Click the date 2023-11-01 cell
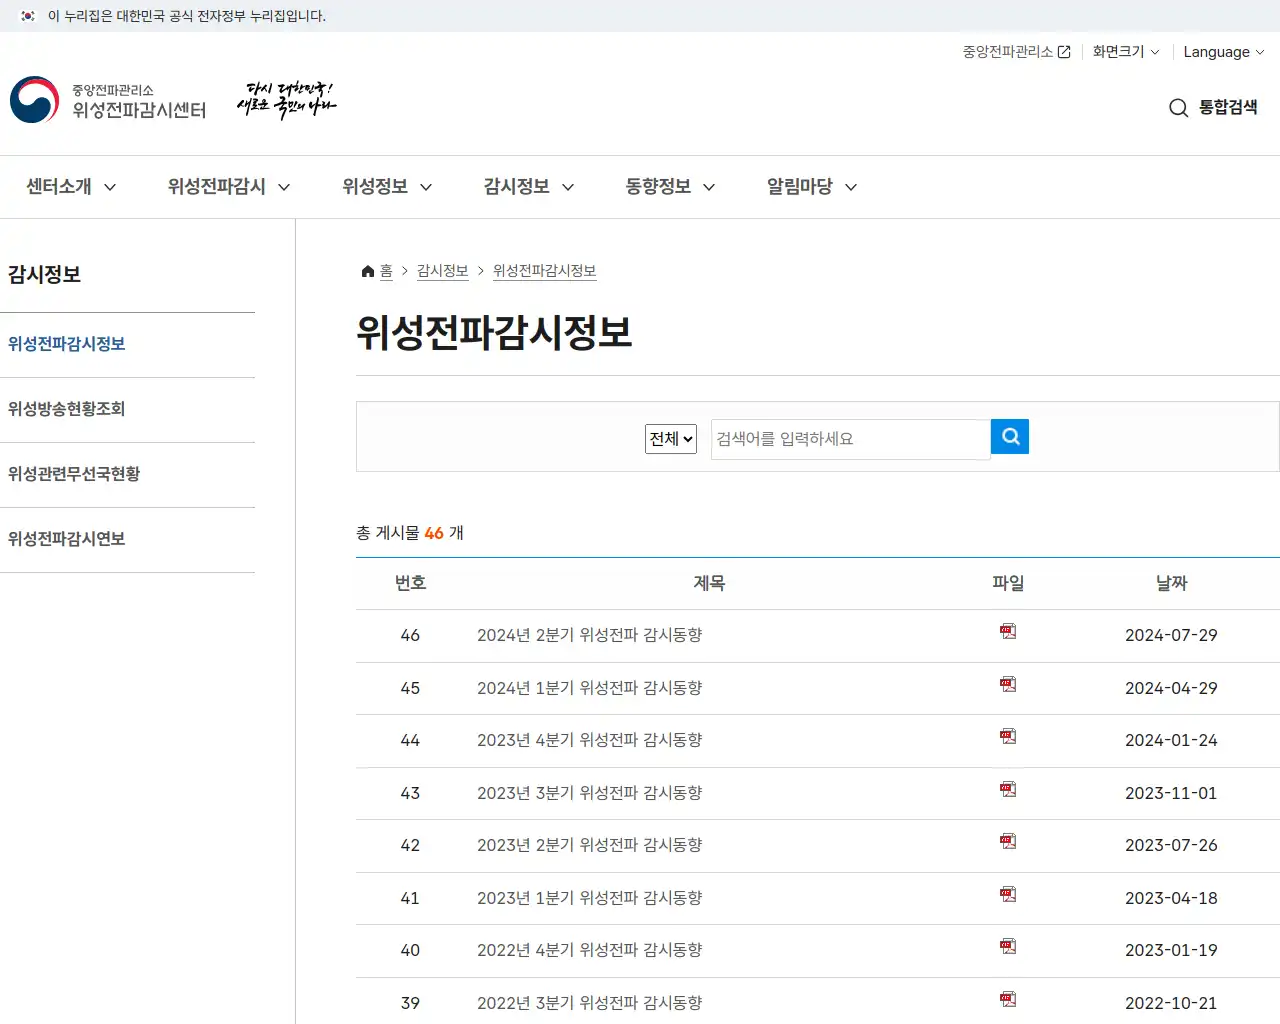 click(1171, 793)
